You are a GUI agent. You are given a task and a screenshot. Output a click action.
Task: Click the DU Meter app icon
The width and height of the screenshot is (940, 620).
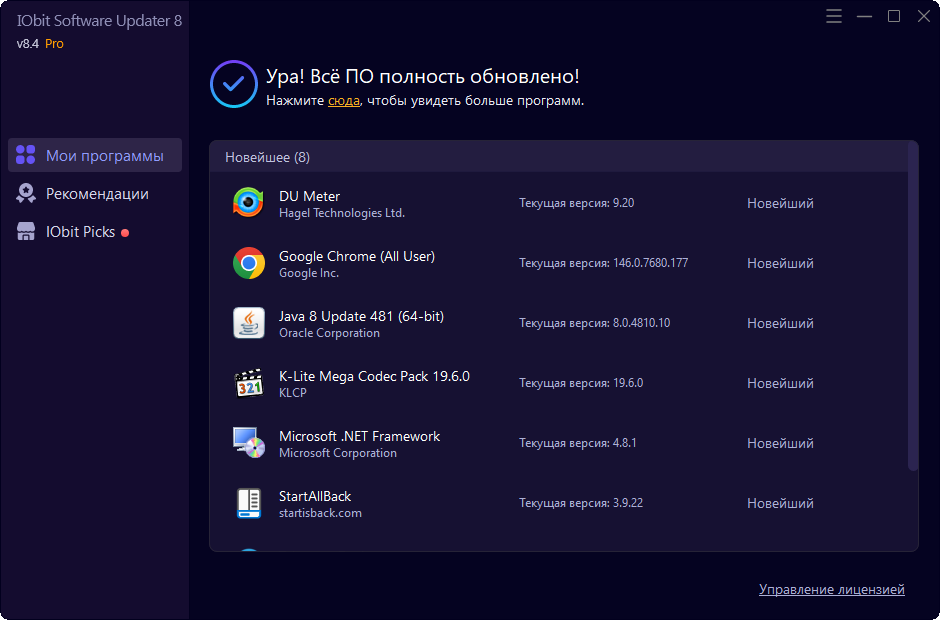click(248, 203)
